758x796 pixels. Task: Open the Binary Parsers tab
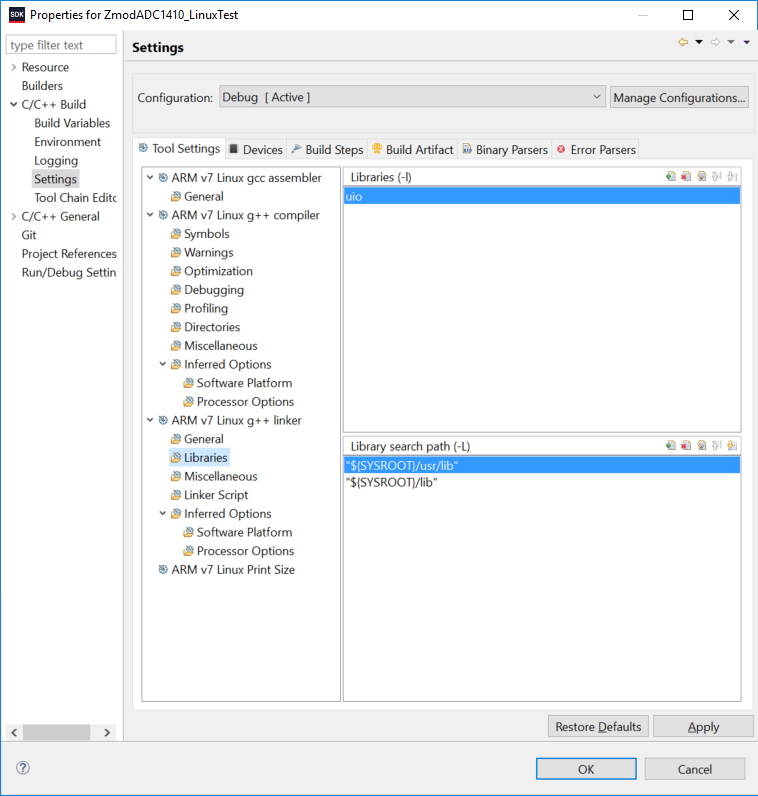[505, 149]
